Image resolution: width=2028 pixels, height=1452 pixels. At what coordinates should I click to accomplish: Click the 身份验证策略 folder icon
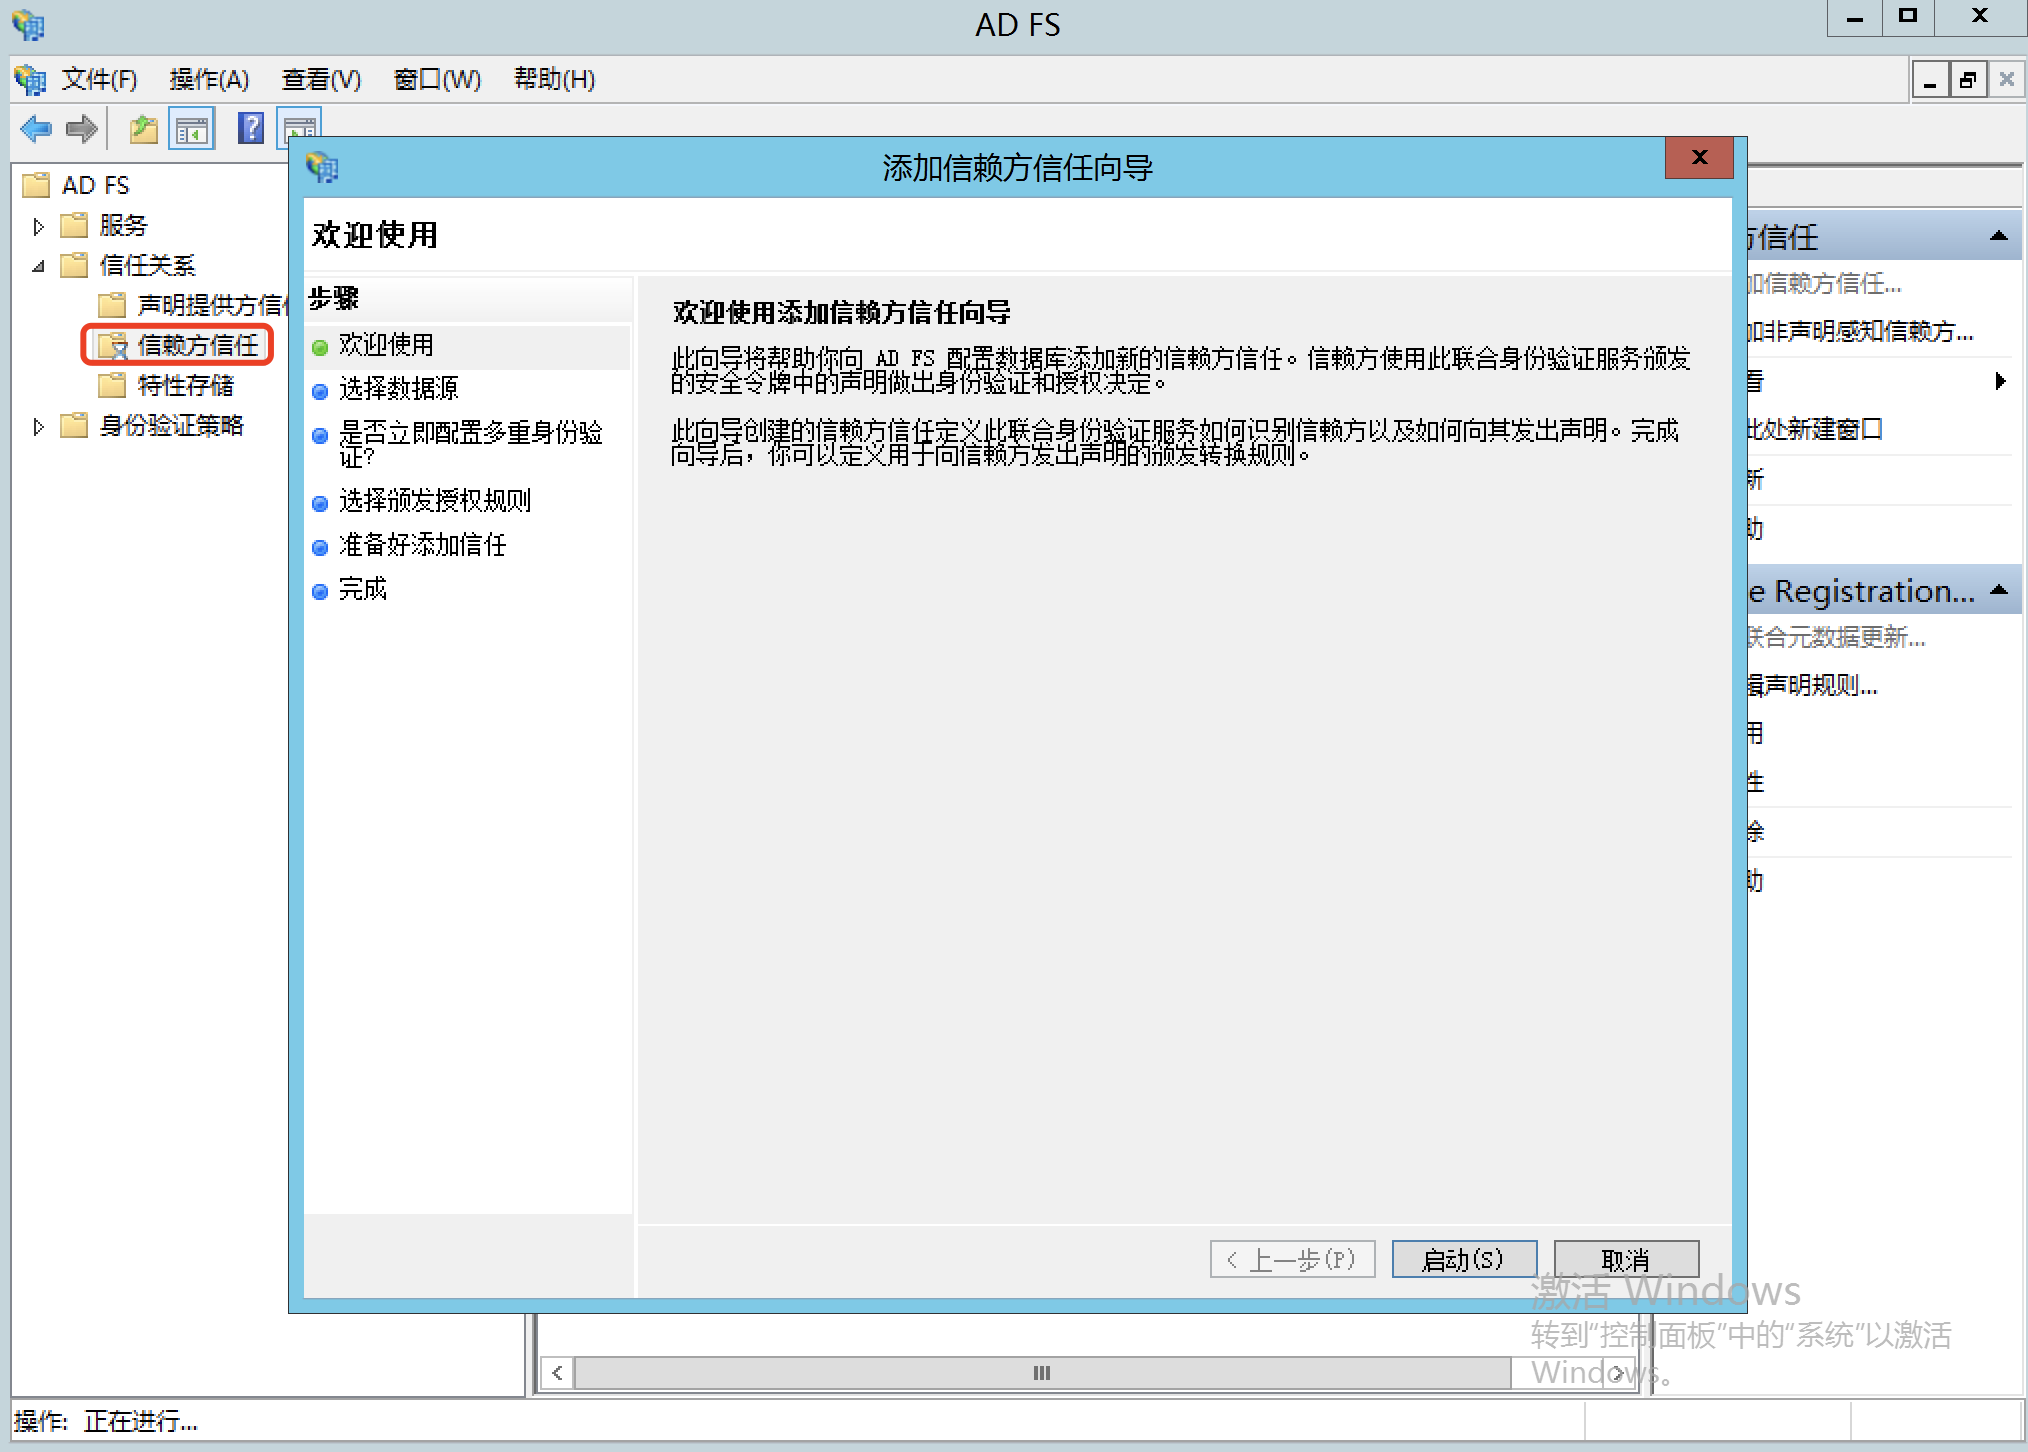75,425
